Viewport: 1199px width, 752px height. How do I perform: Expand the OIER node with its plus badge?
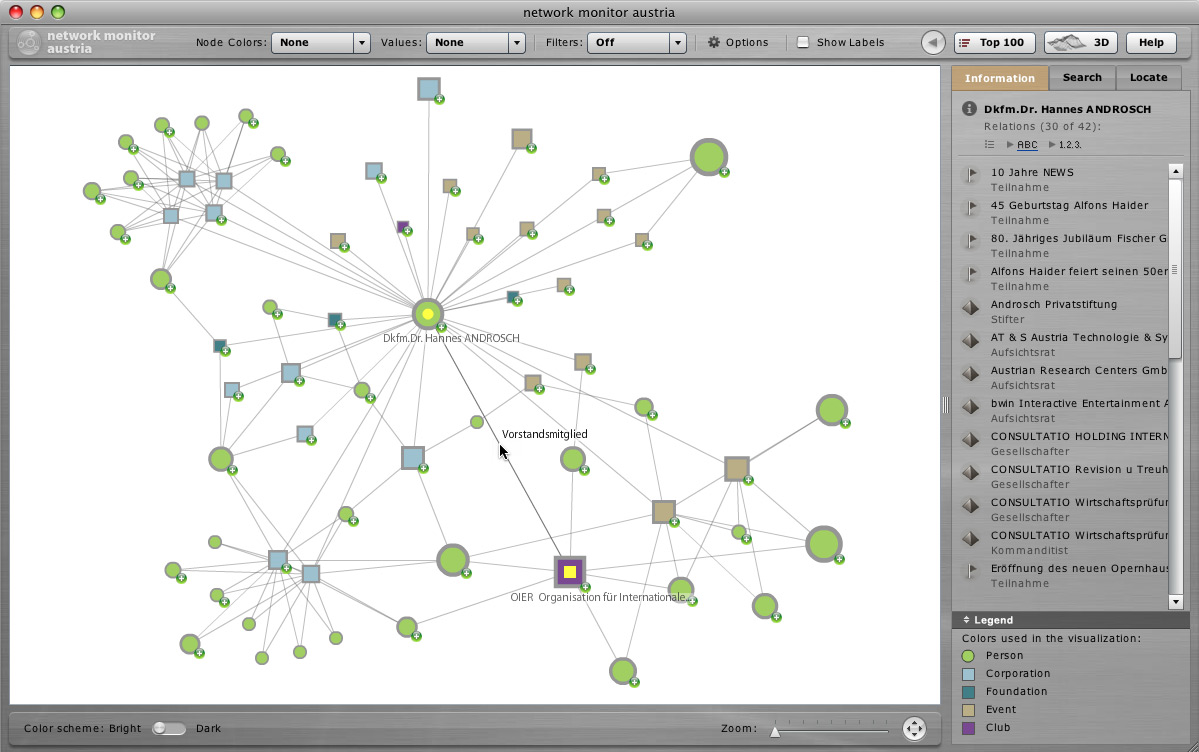[585, 588]
